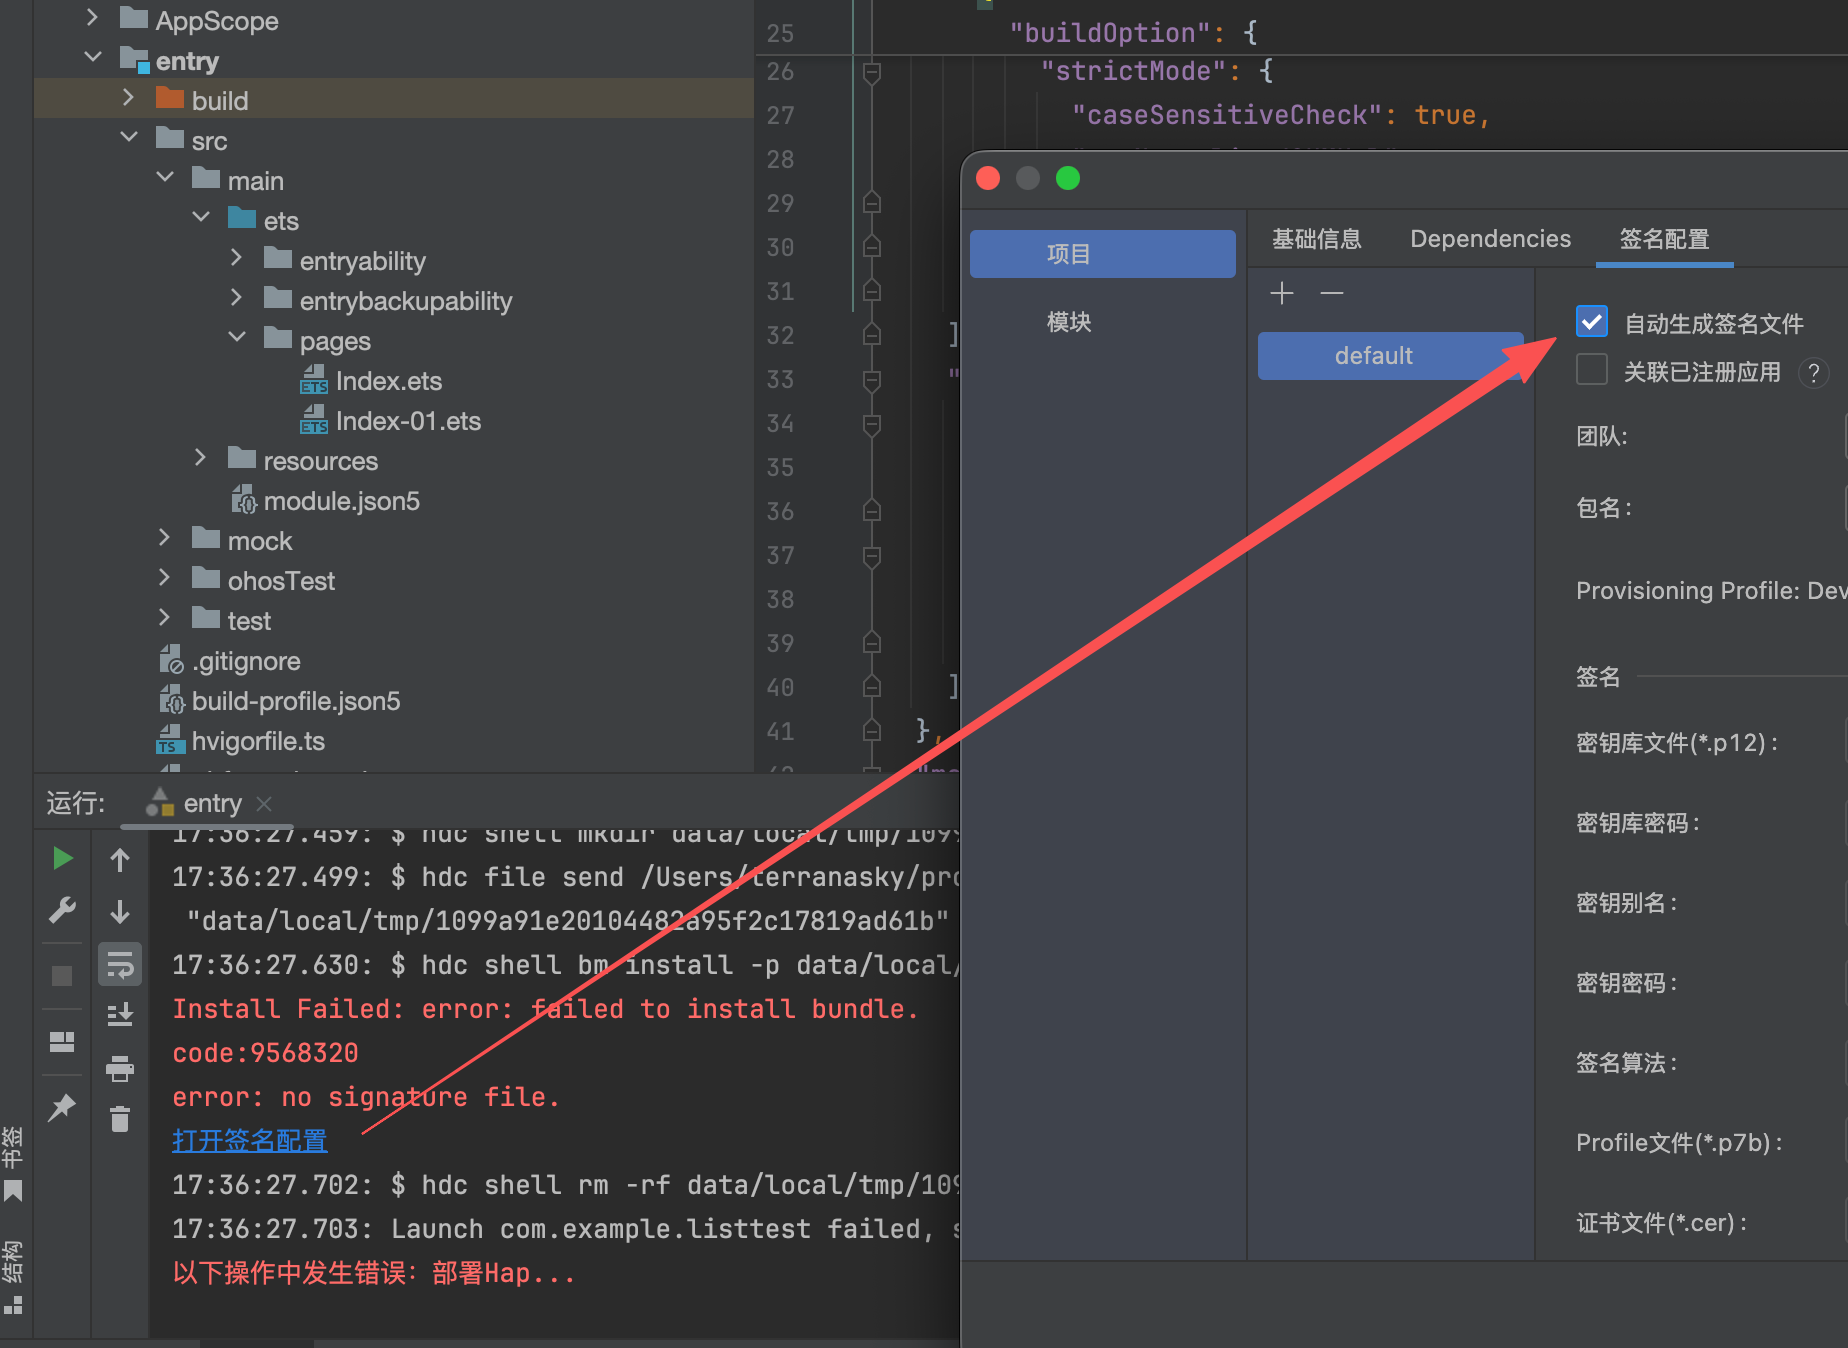This screenshot has height=1348, width=1848.
Task: Switch to Dependencies tab
Action: (x=1490, y=239)
